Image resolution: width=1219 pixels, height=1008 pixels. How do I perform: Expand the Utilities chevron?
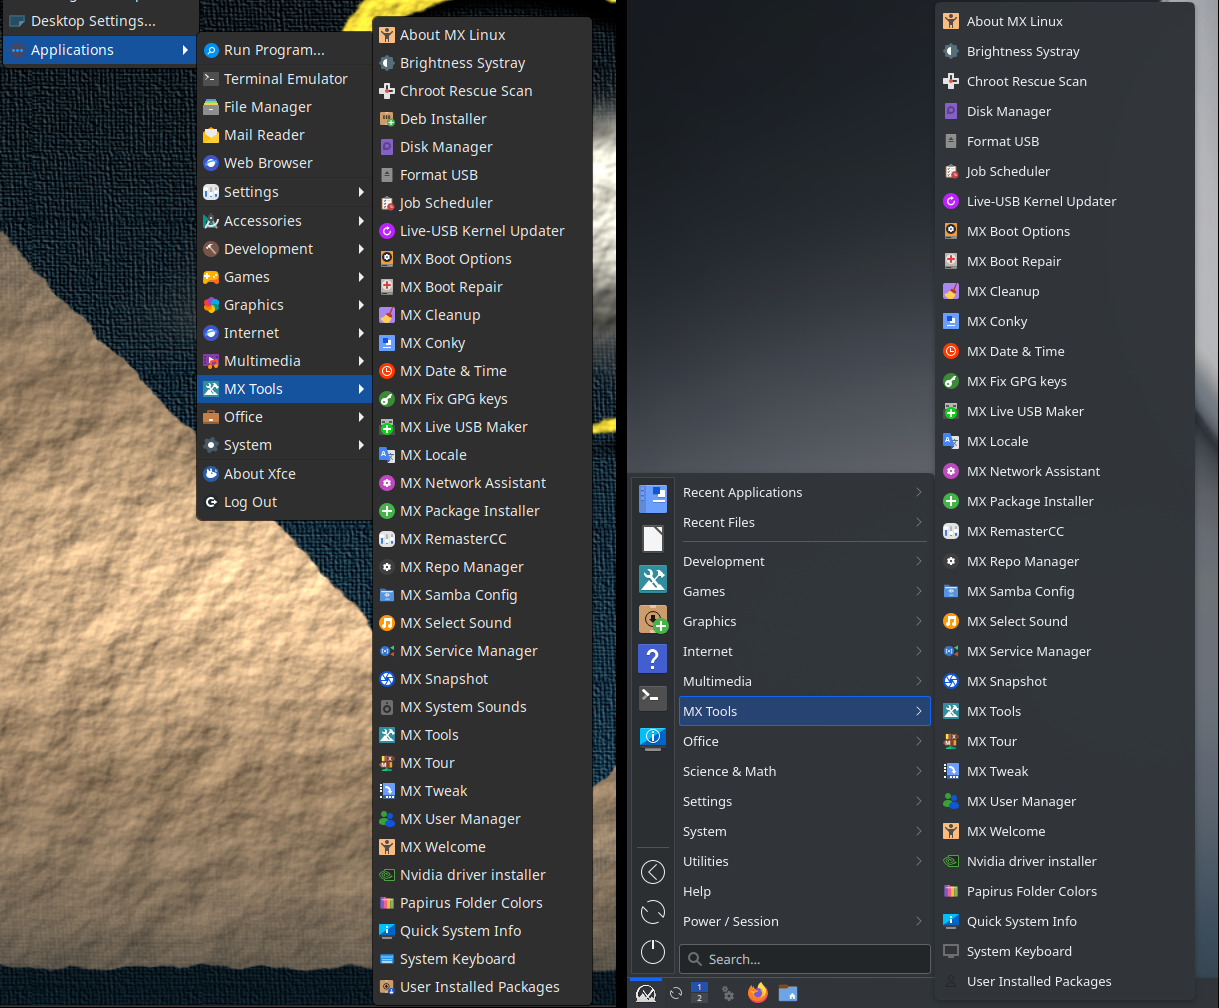point(918,861)
